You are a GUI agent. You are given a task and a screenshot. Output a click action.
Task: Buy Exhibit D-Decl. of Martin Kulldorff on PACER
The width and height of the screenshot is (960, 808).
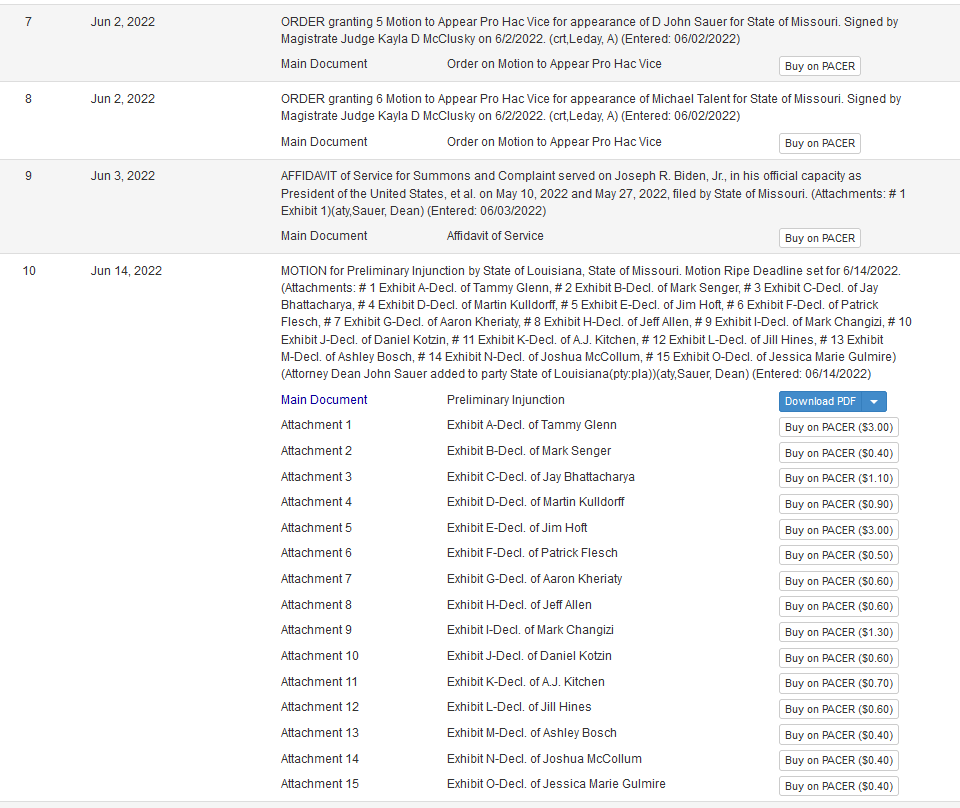pos(839,504)
